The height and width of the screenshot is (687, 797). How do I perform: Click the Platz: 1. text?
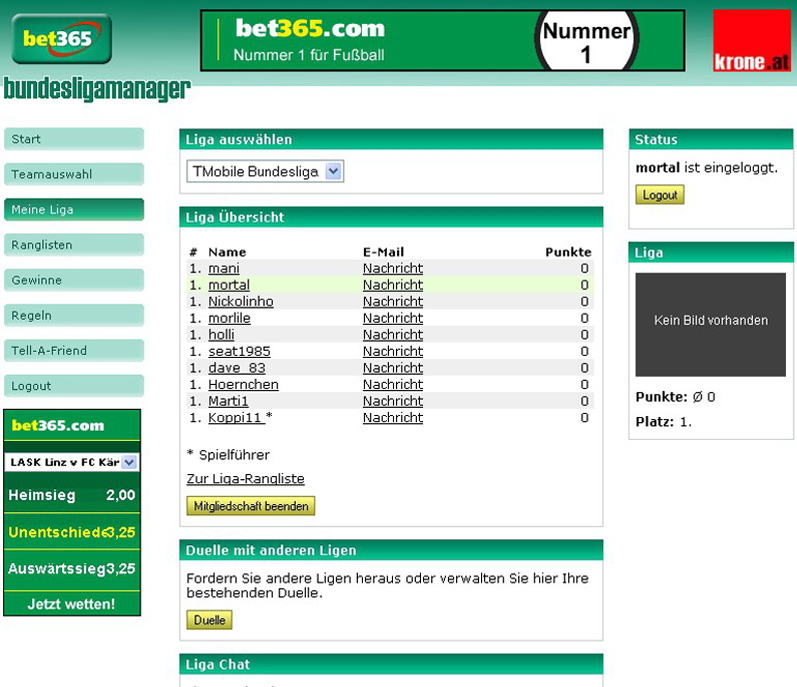tap(663, 422)
